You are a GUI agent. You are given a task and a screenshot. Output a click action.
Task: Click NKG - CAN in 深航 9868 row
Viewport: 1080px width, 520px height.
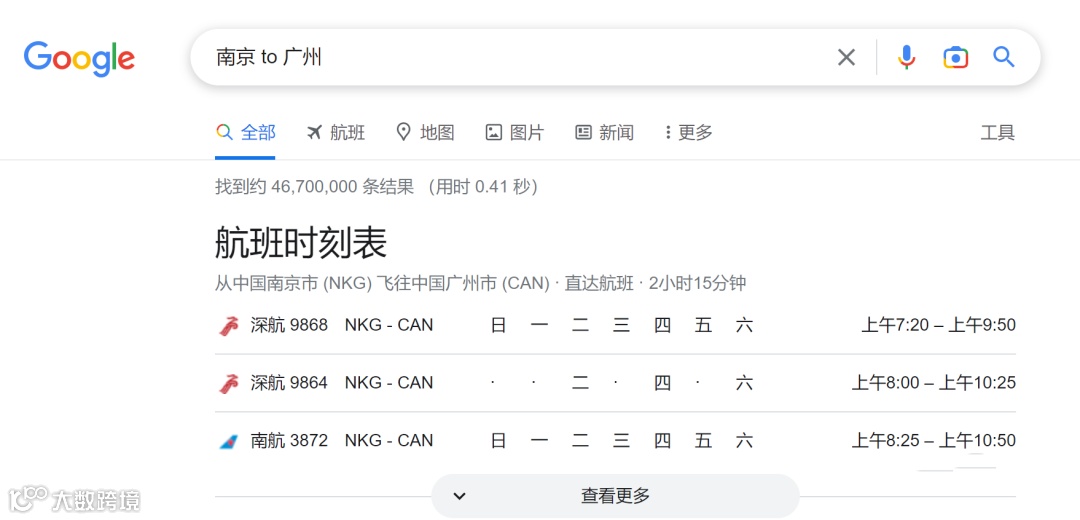389,324
